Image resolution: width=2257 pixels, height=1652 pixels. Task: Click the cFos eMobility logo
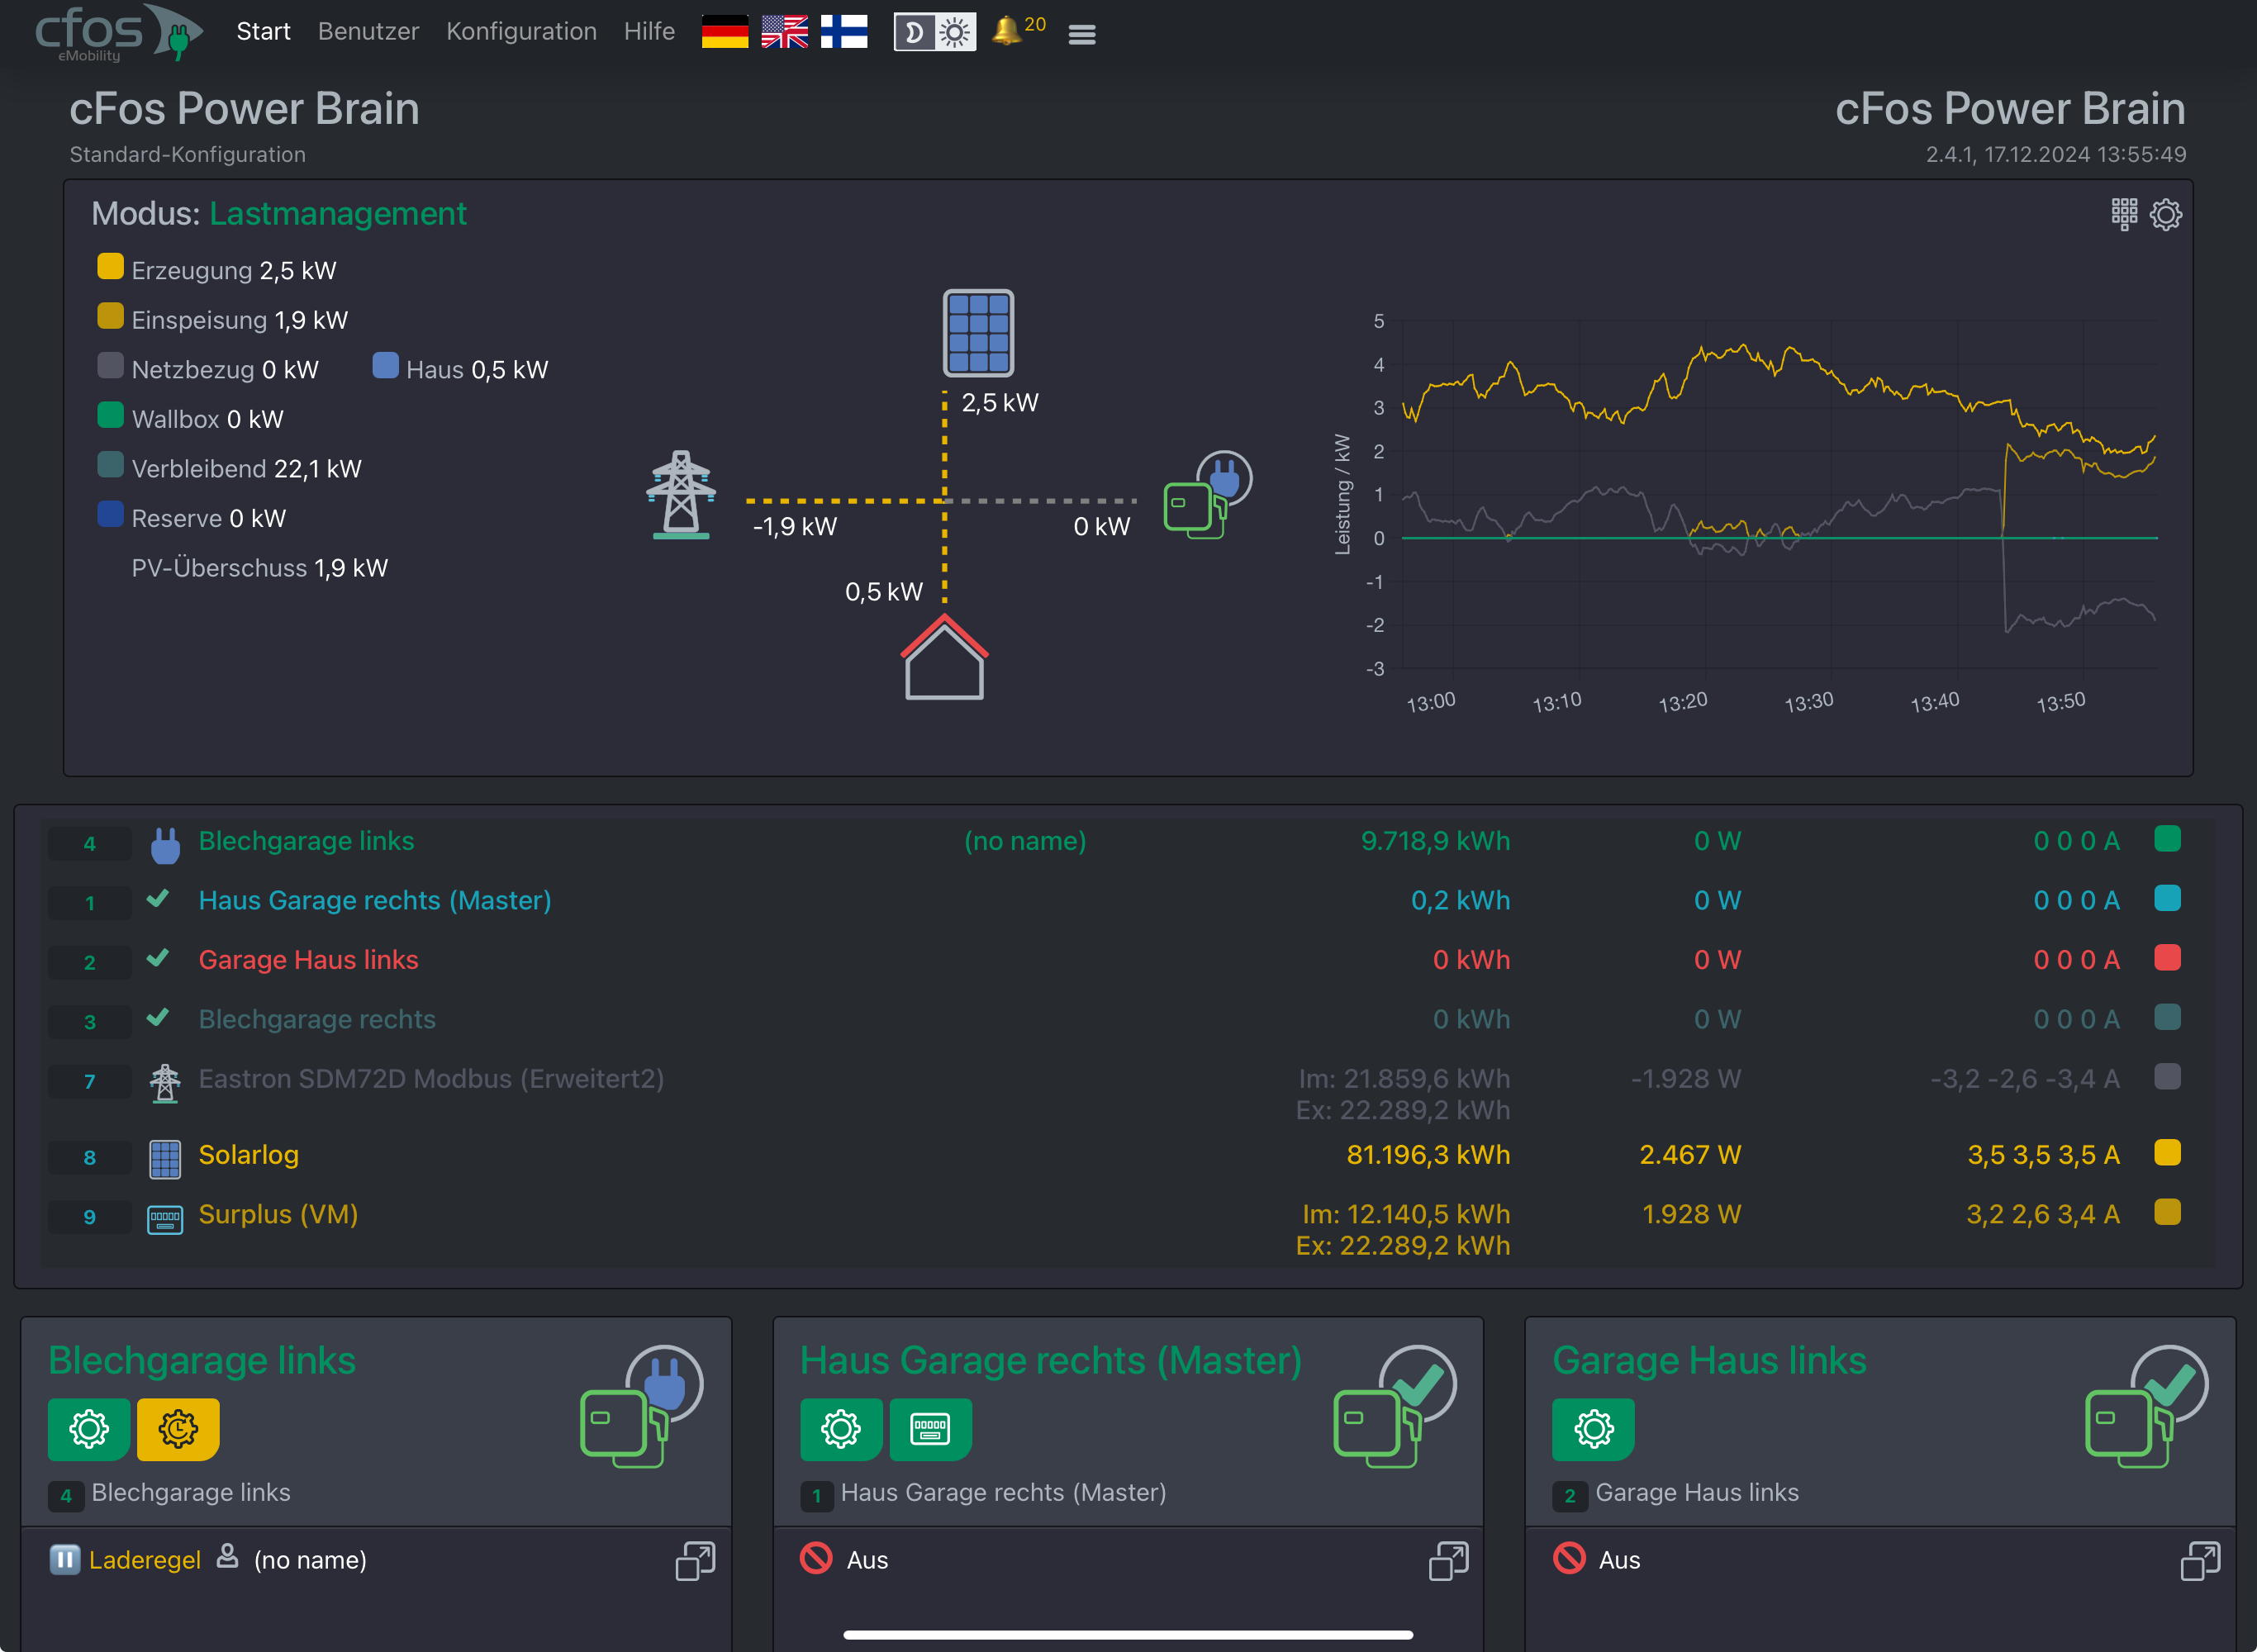coord(119,33)
